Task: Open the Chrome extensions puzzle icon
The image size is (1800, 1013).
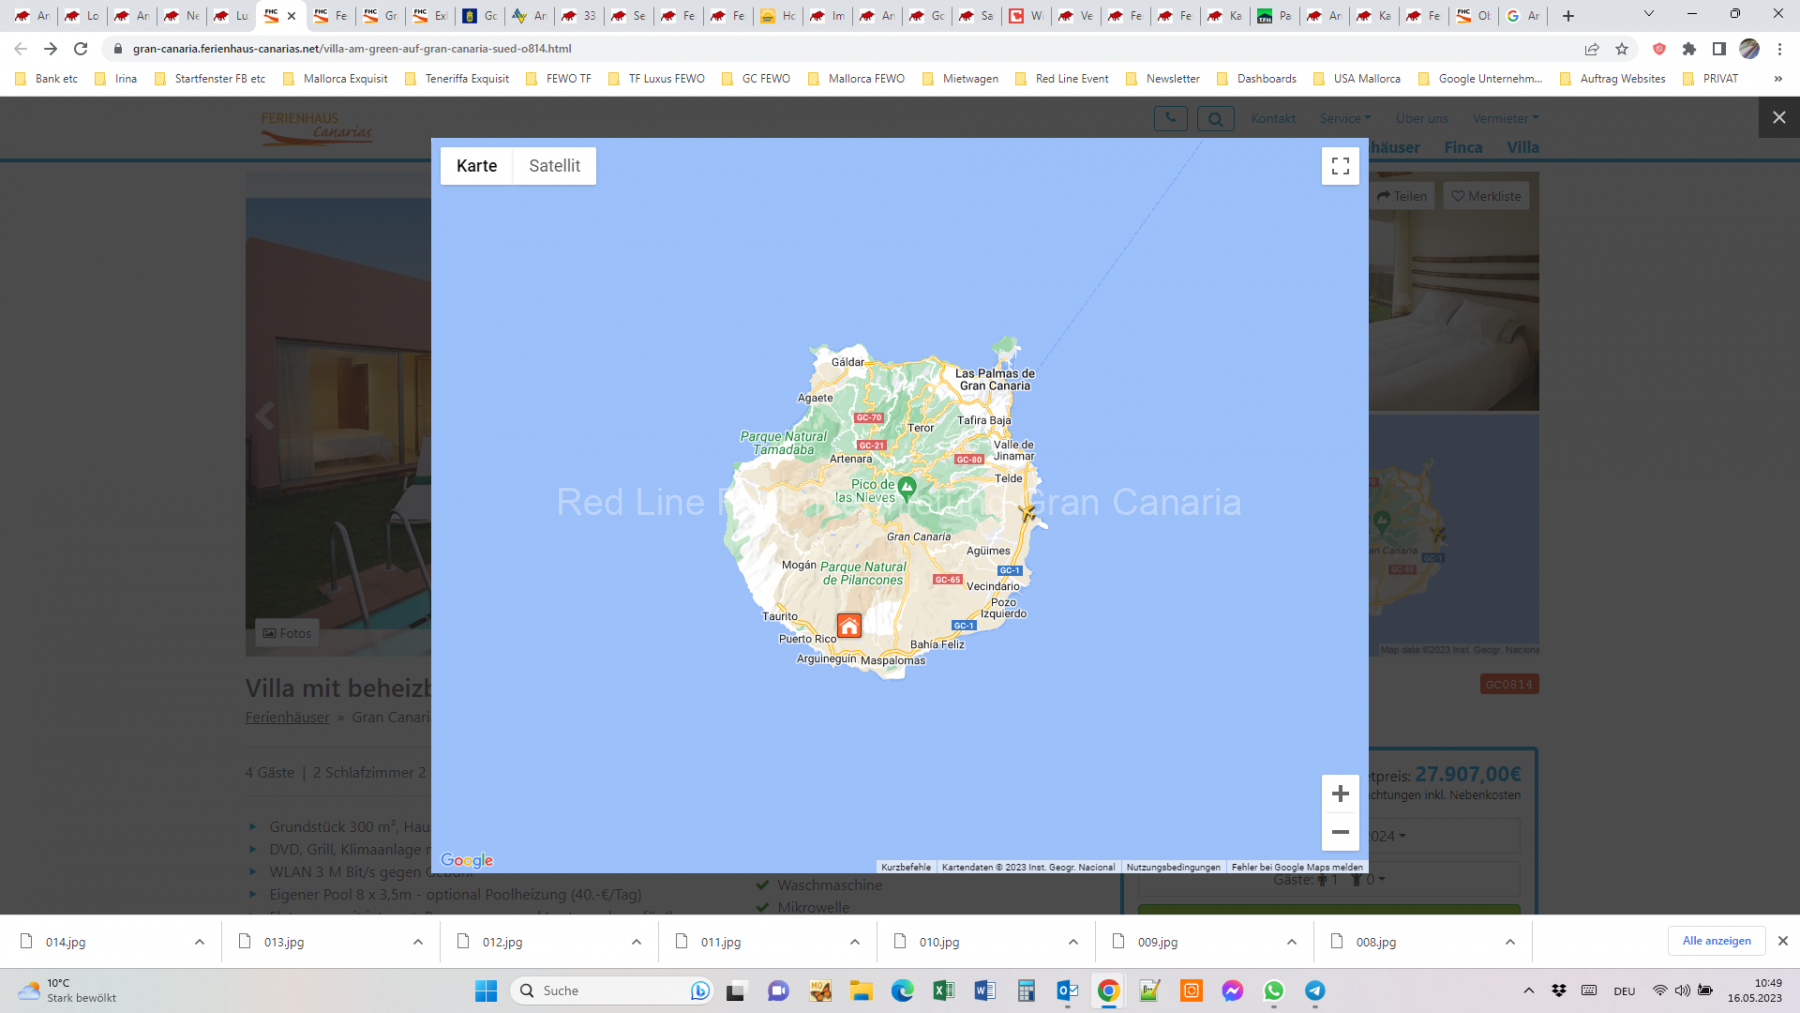Action: [1689, 49]
